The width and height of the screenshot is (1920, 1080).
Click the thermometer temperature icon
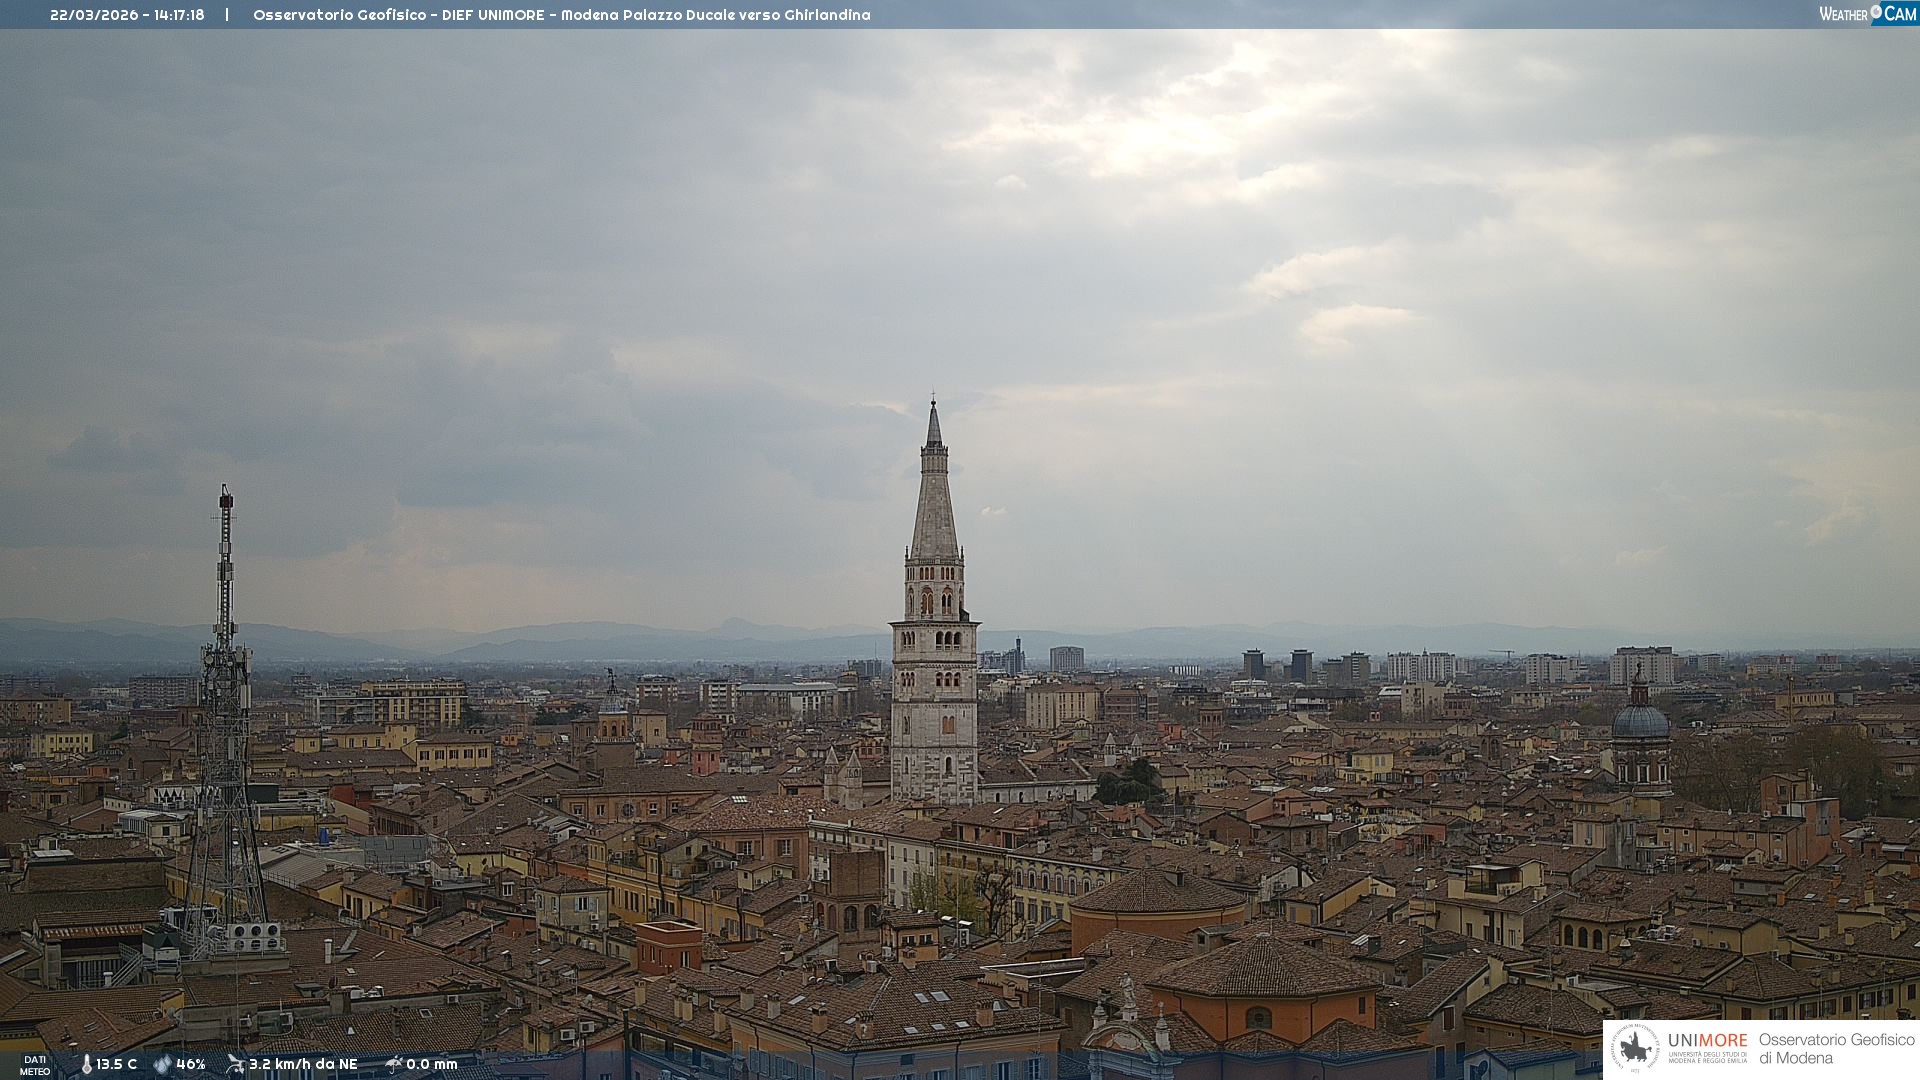[x=86, y=1064]
